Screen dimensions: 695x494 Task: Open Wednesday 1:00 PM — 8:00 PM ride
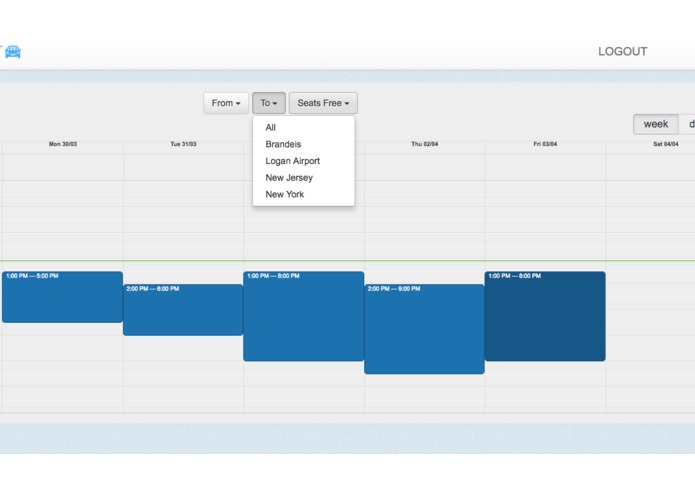(x=304, y=316)
